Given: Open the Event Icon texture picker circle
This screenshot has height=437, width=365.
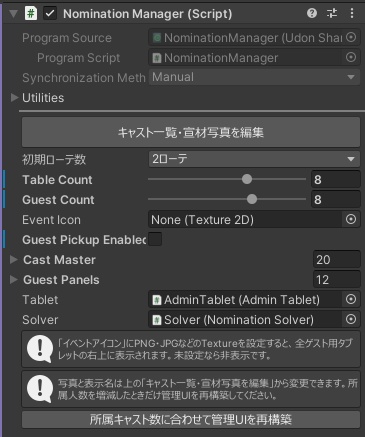Looking at the screenshot, I should 351,219.
